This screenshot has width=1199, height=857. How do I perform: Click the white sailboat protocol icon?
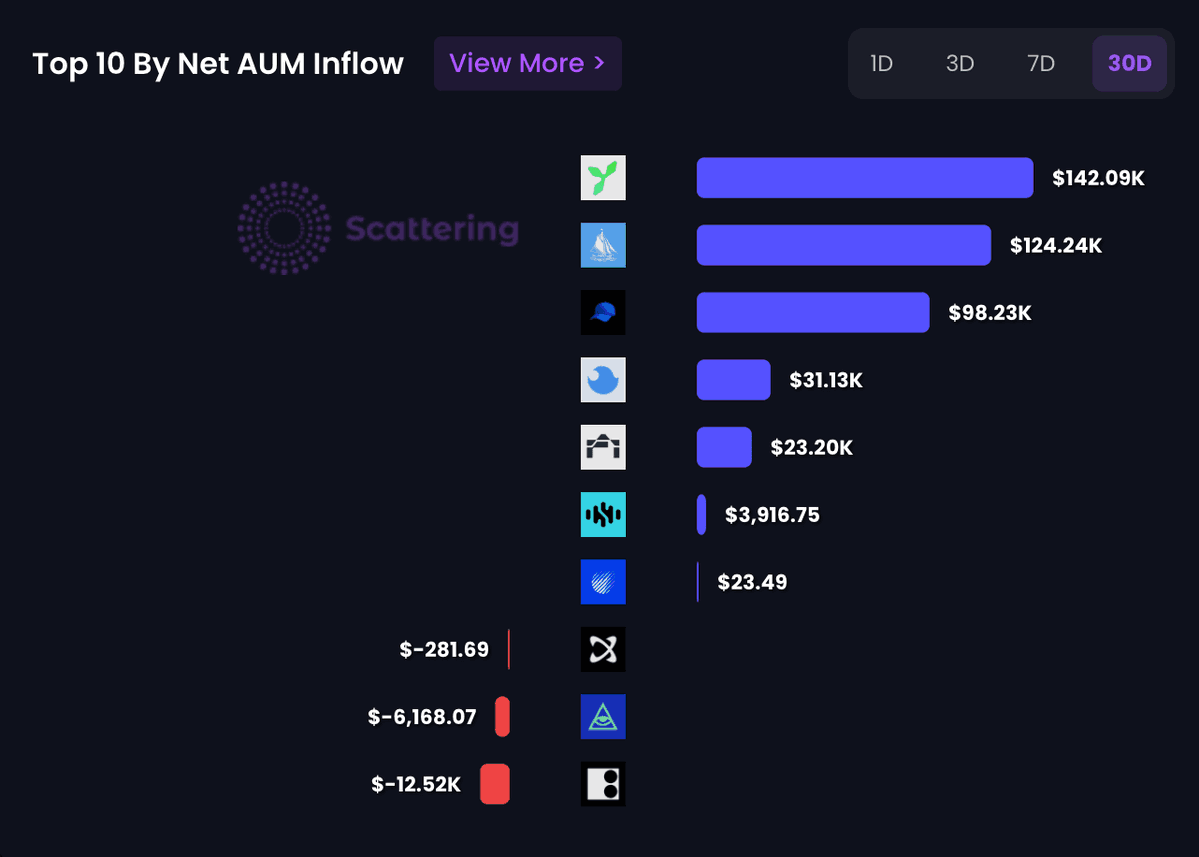click(x=603, y=245)
